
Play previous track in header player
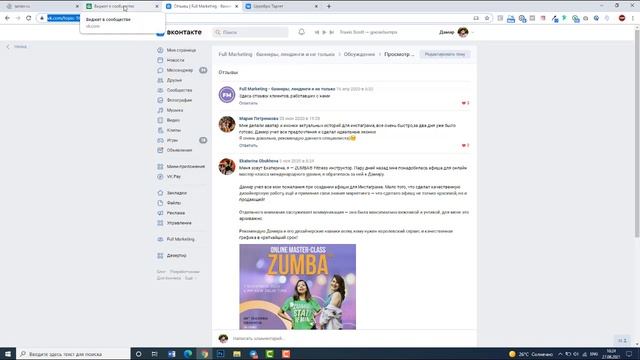[316, 32]
